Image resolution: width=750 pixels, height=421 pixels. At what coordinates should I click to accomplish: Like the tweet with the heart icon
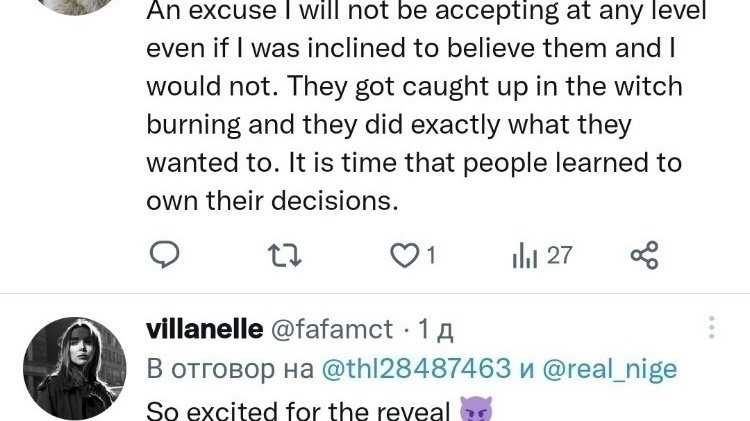[404, 256]
